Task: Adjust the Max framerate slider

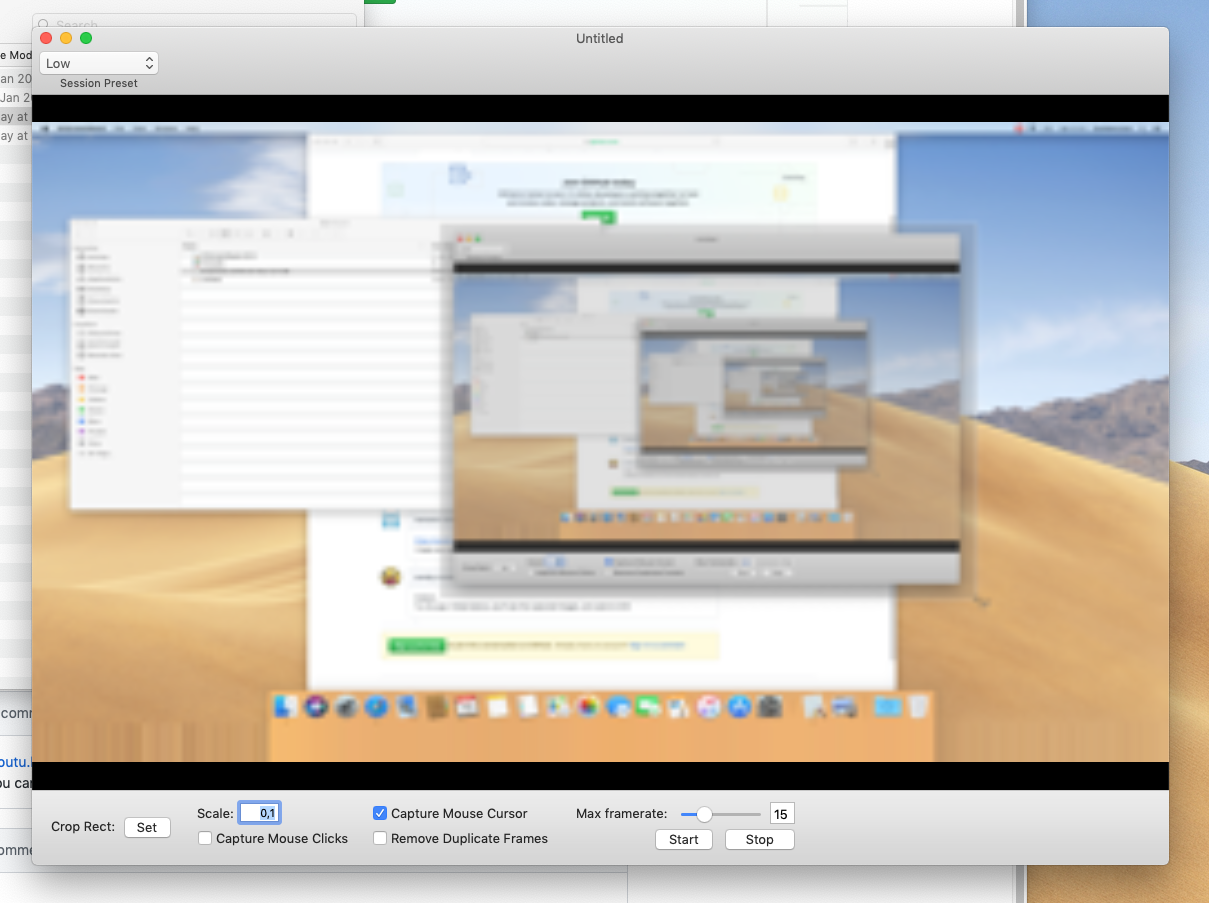Action: coord(707,814)
